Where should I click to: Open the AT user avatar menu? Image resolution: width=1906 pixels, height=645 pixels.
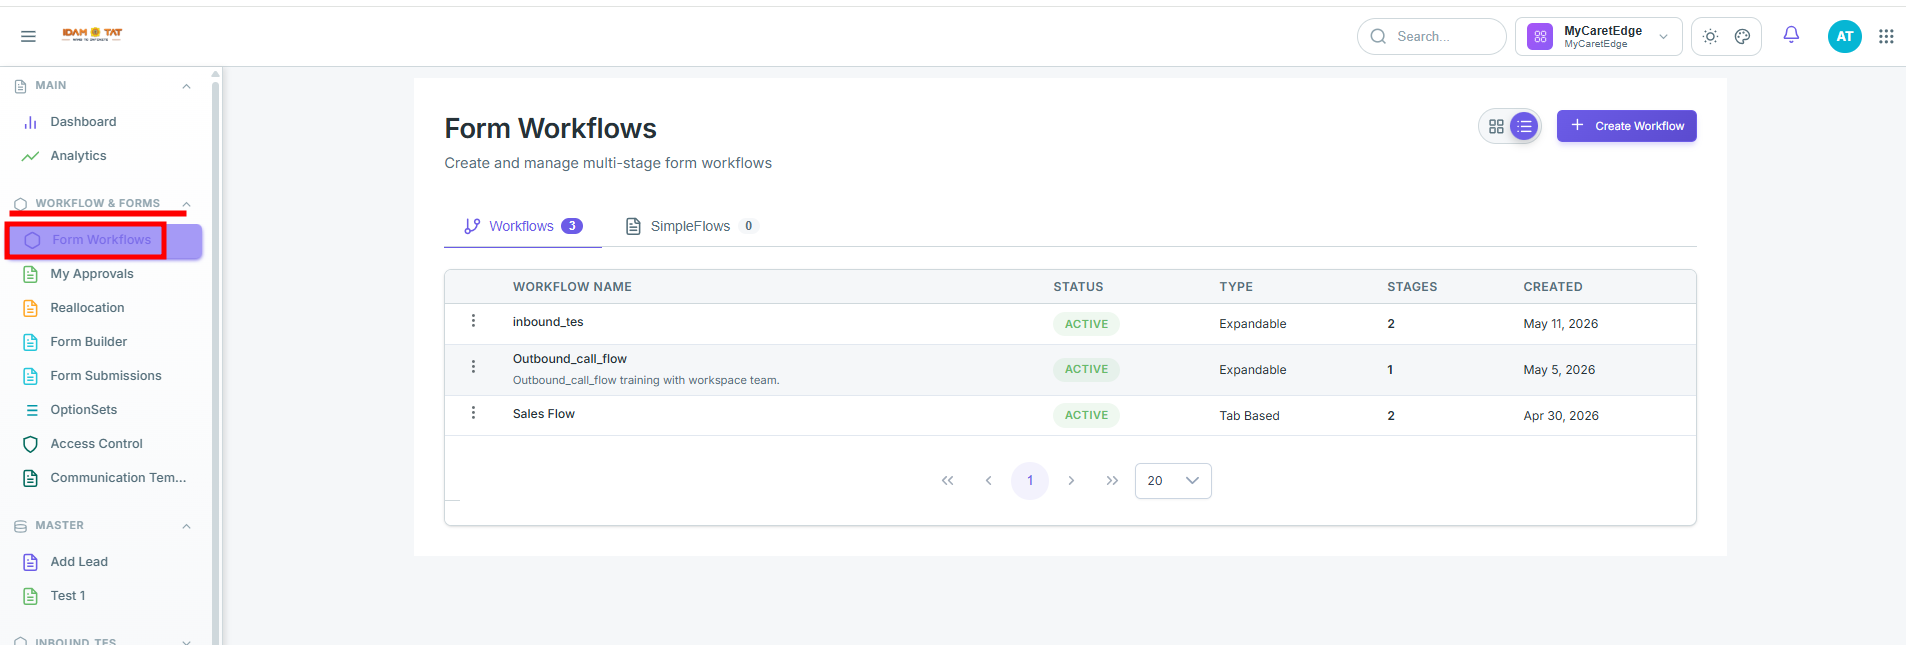[1844, 36]
